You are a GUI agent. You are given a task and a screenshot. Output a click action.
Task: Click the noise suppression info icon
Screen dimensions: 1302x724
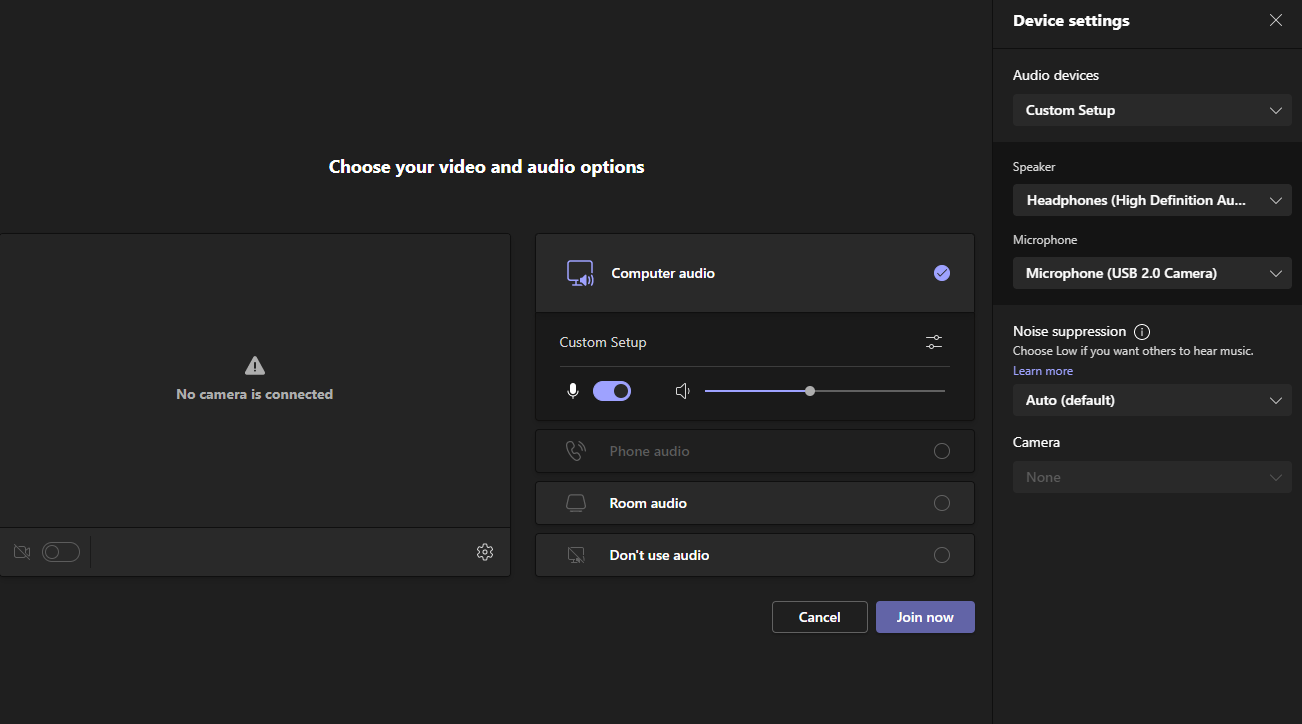[1142, 332]
